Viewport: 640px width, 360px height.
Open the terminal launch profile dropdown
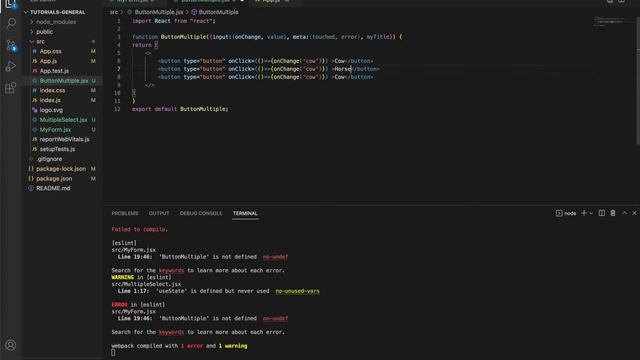pos(591,213)
